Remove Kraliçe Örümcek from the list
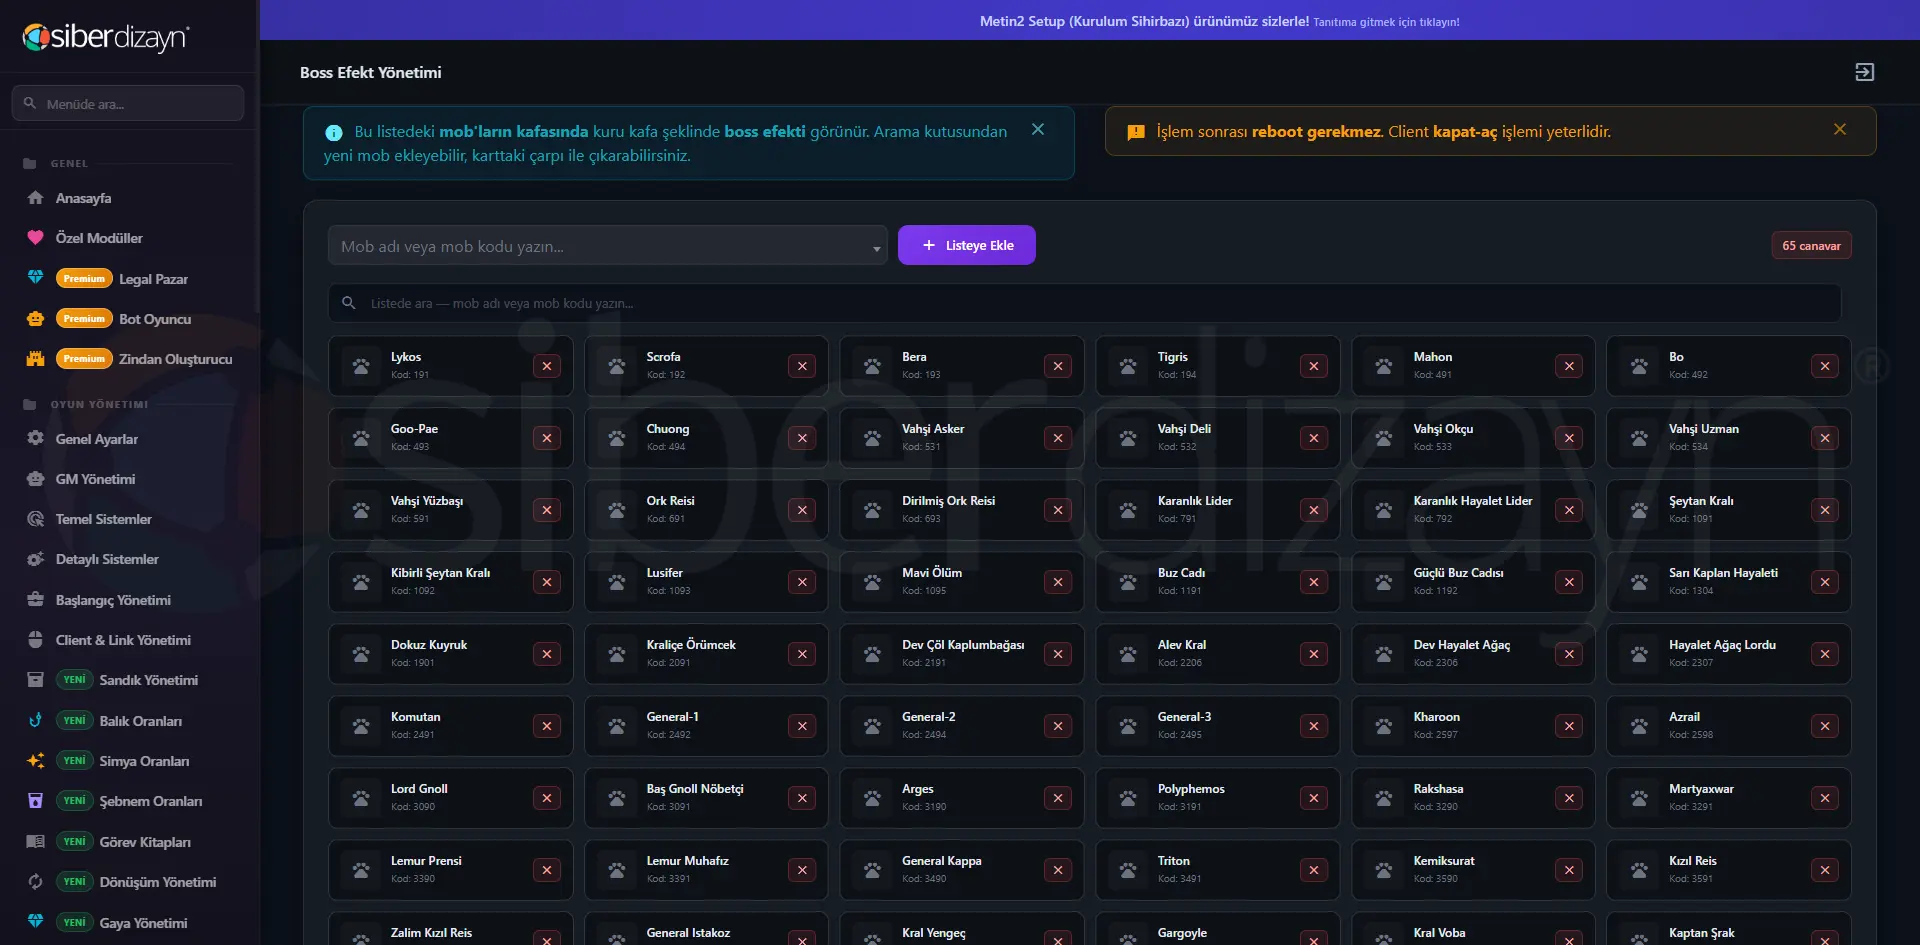 click(x=801, y=654)
